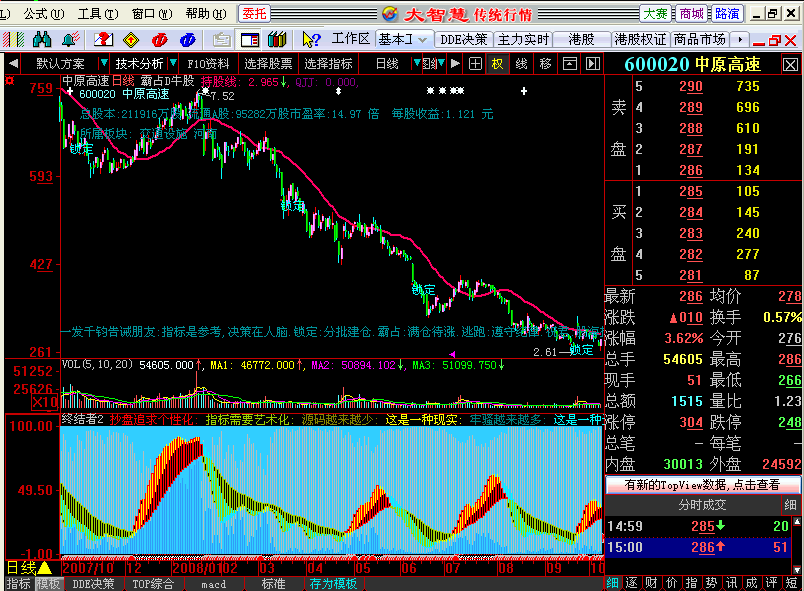Click the grid layout icon
Image resolution: width=804 pixels, height=591 pixels.
(475, 64)
